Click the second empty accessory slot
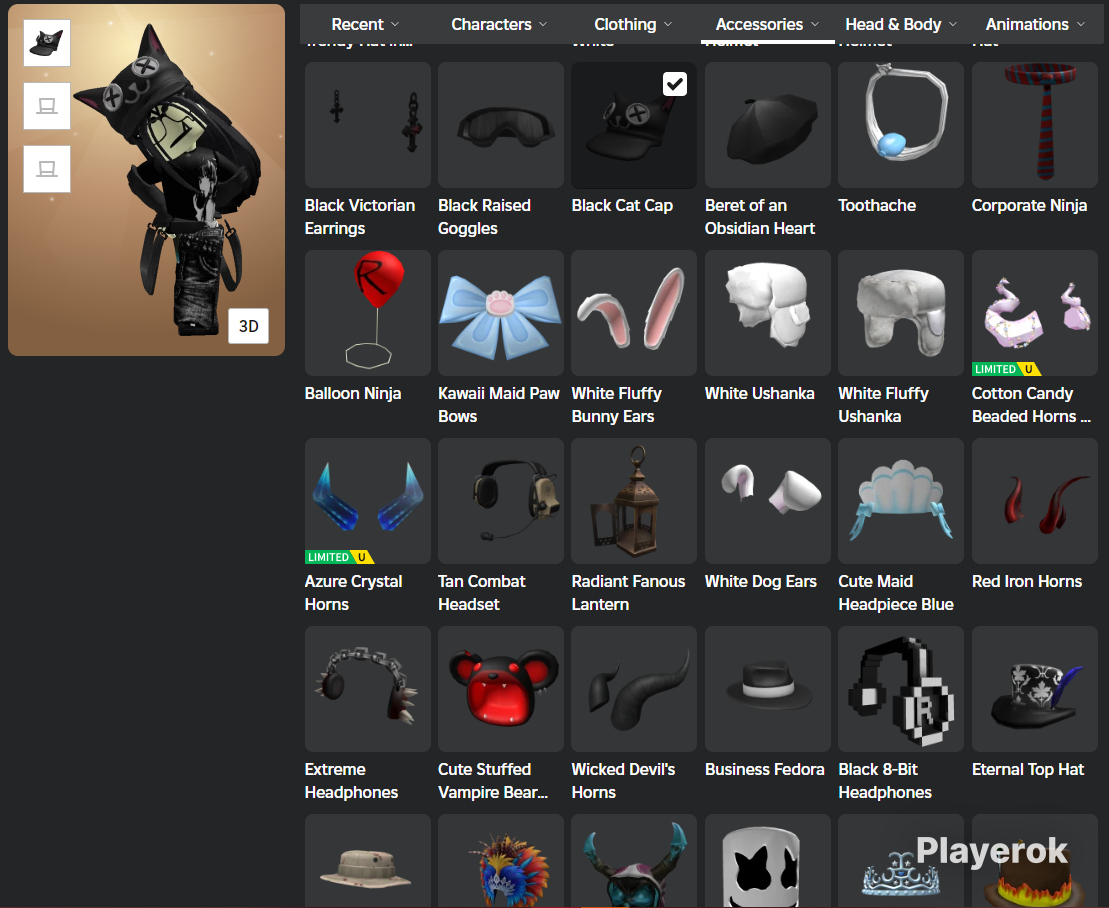Viewport: 1109px width, 908px height. (x=47, y=169)
